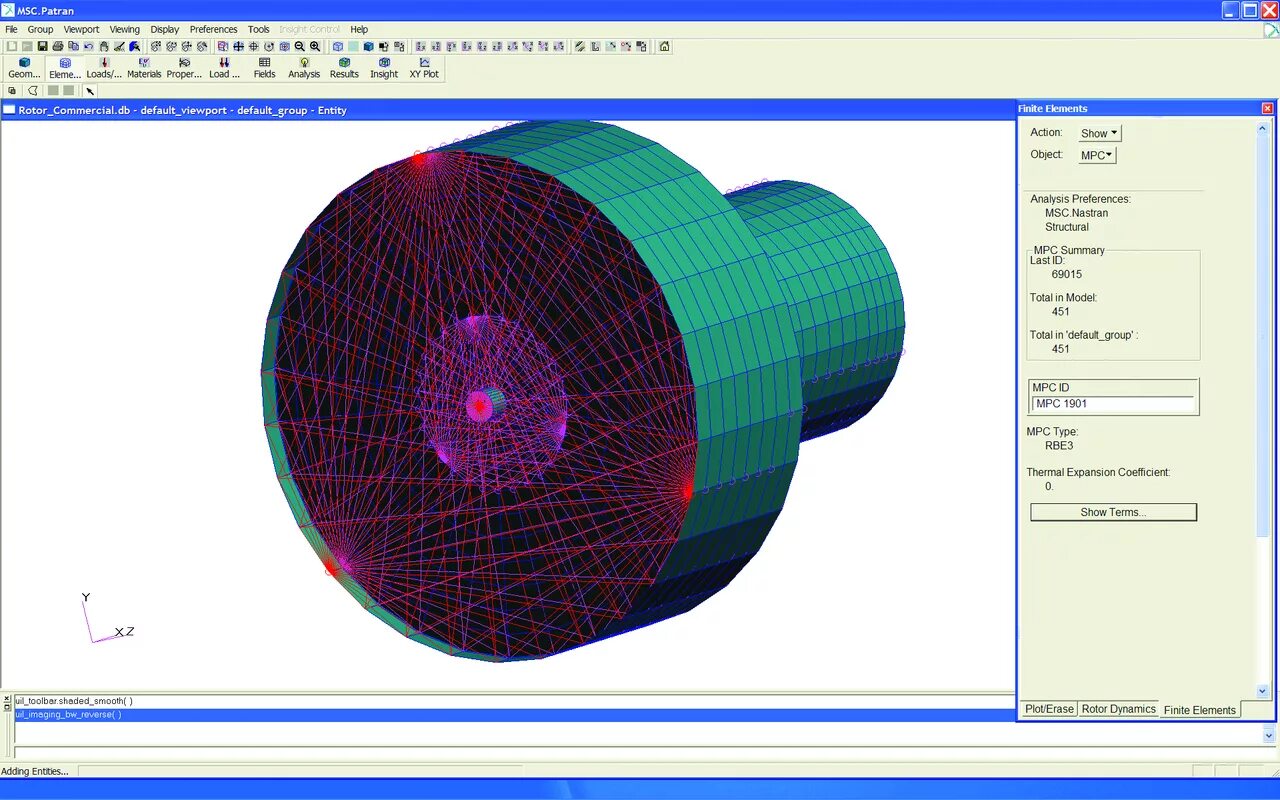Open the Help menu
This screenshot has width=1280, height=800.
coord(359,29)
